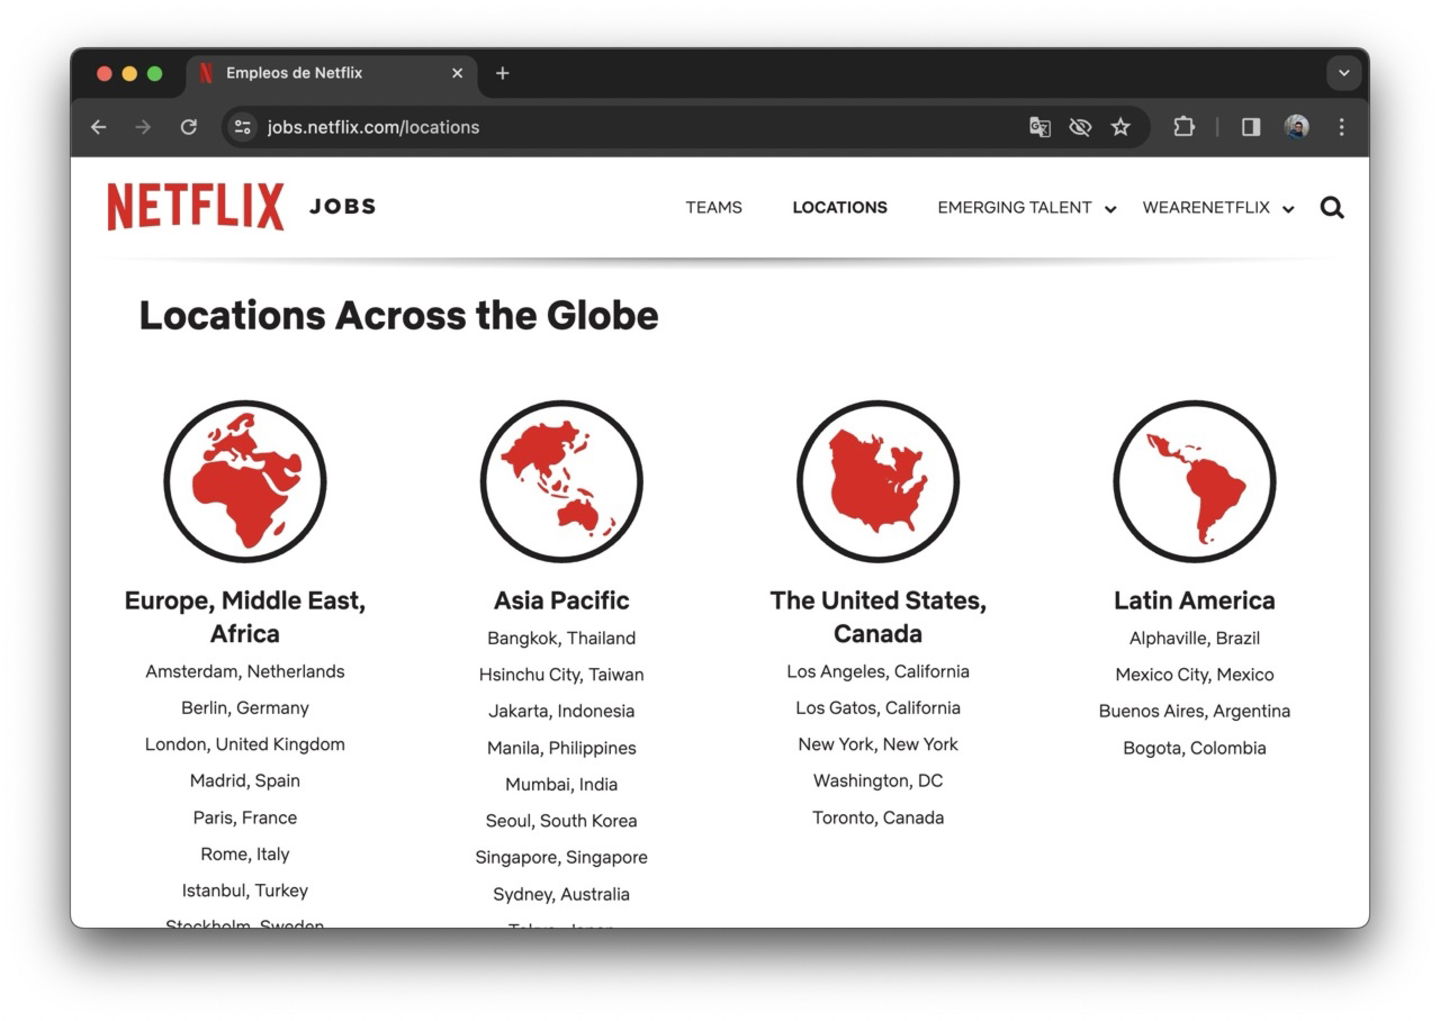Image resolution: width=1440 pixels, height=1021 pixels.
Task: Select Madrid, Spain
Action: click(245, 781)
